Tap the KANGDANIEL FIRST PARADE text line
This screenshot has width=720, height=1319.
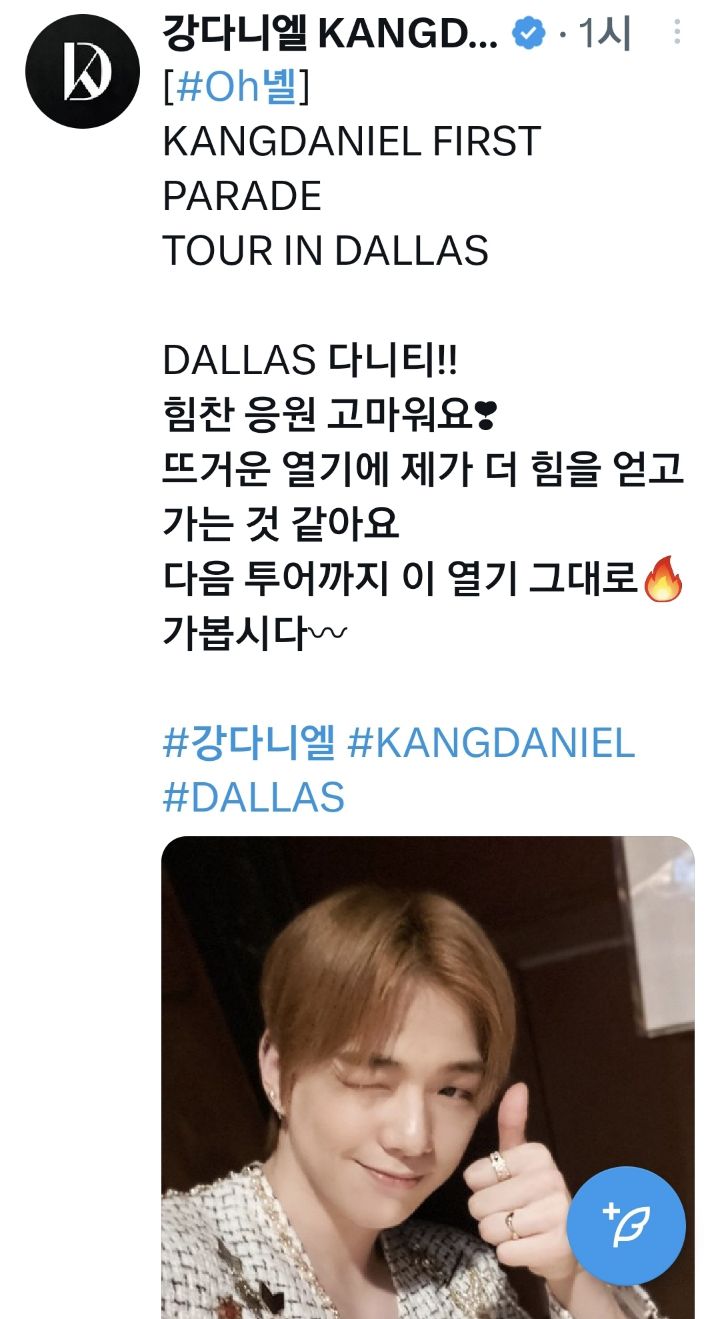click(352, 169)
